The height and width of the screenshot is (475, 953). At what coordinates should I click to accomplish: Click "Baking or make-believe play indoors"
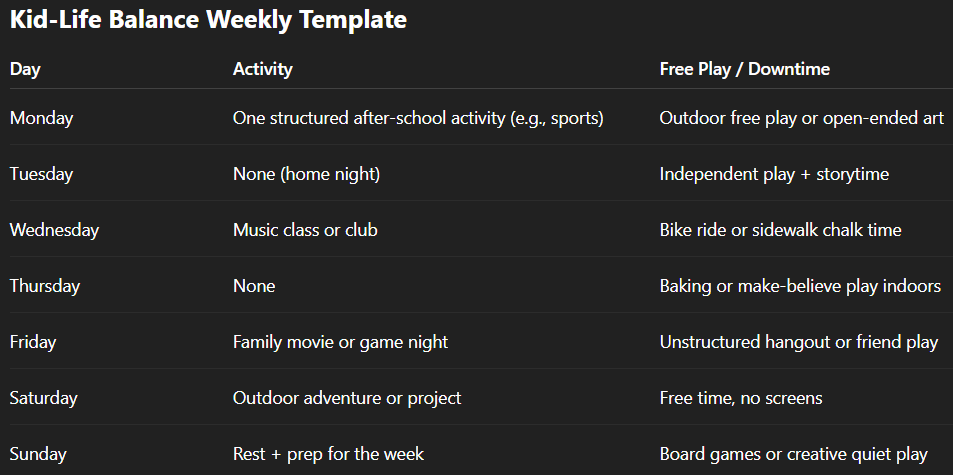tap(800, 286)
